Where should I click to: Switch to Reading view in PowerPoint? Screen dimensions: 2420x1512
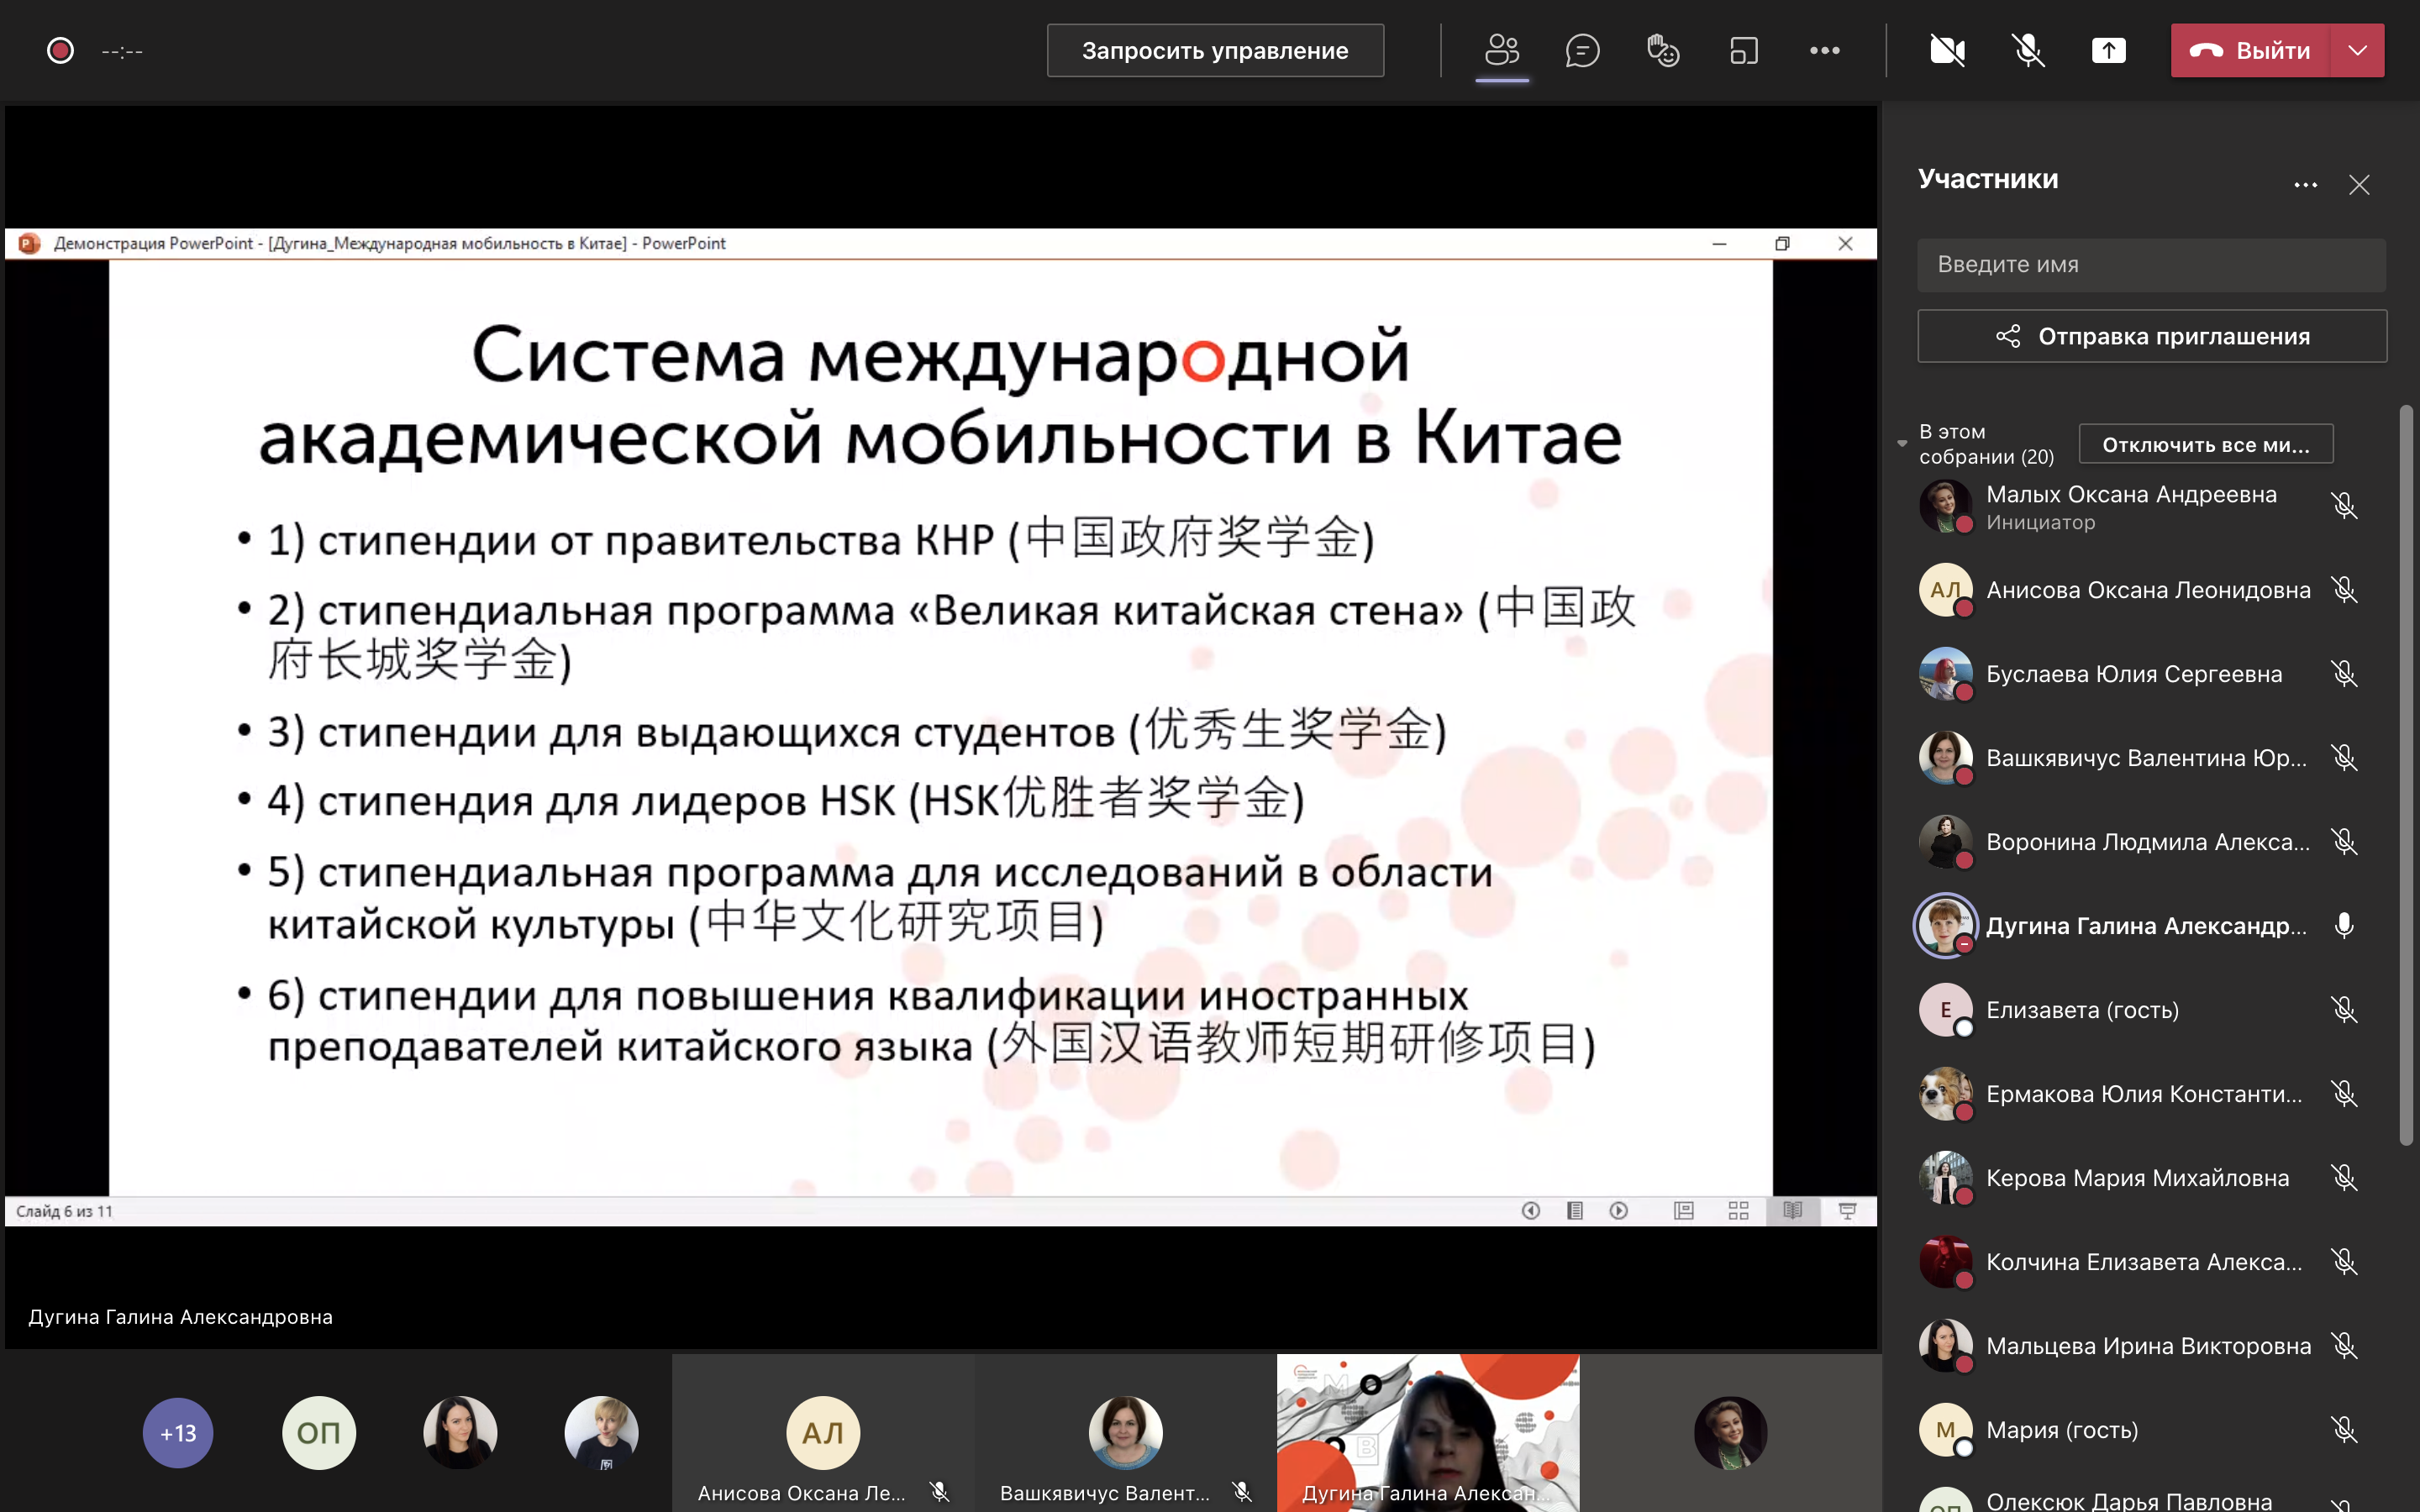[x=1794, y=1210]
